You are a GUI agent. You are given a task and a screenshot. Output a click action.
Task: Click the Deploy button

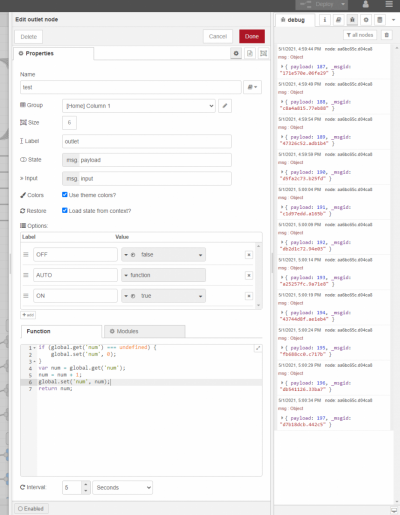[317, 4]
